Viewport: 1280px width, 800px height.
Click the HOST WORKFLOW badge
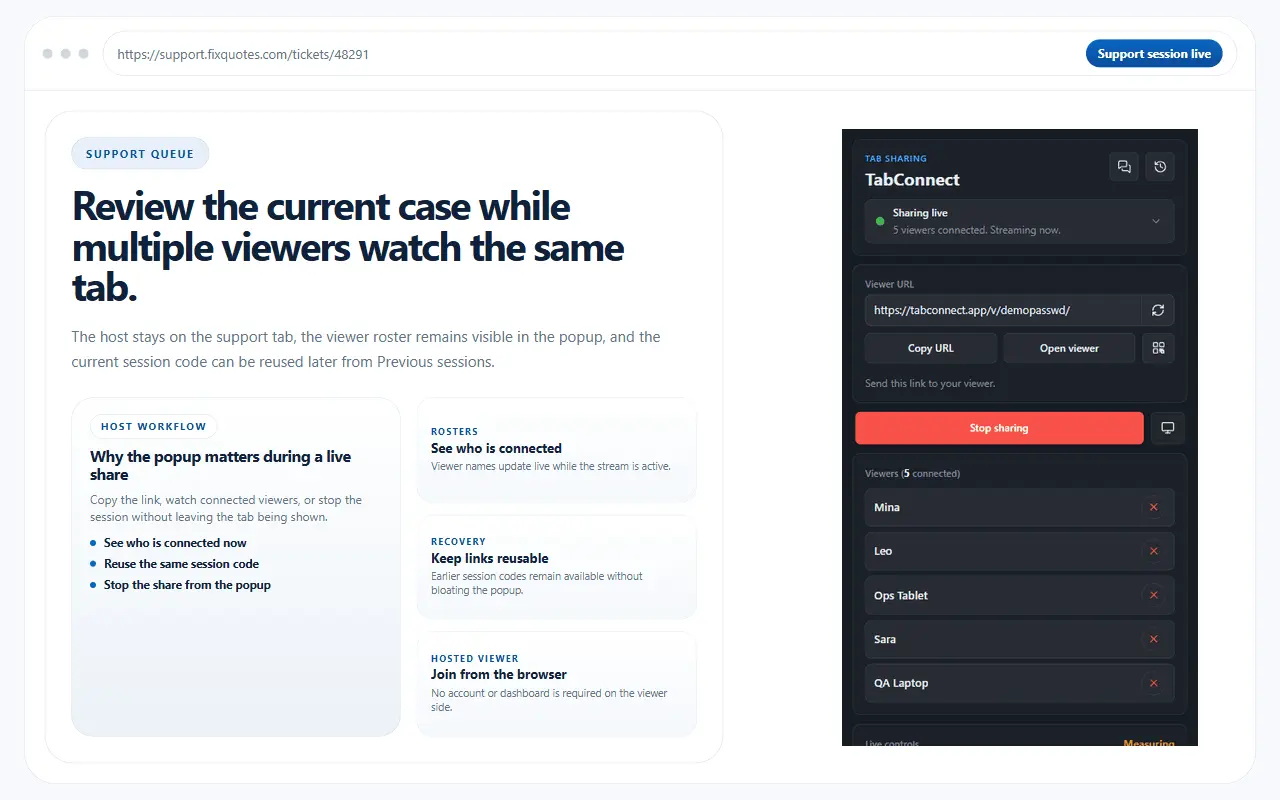coord(154,426)
